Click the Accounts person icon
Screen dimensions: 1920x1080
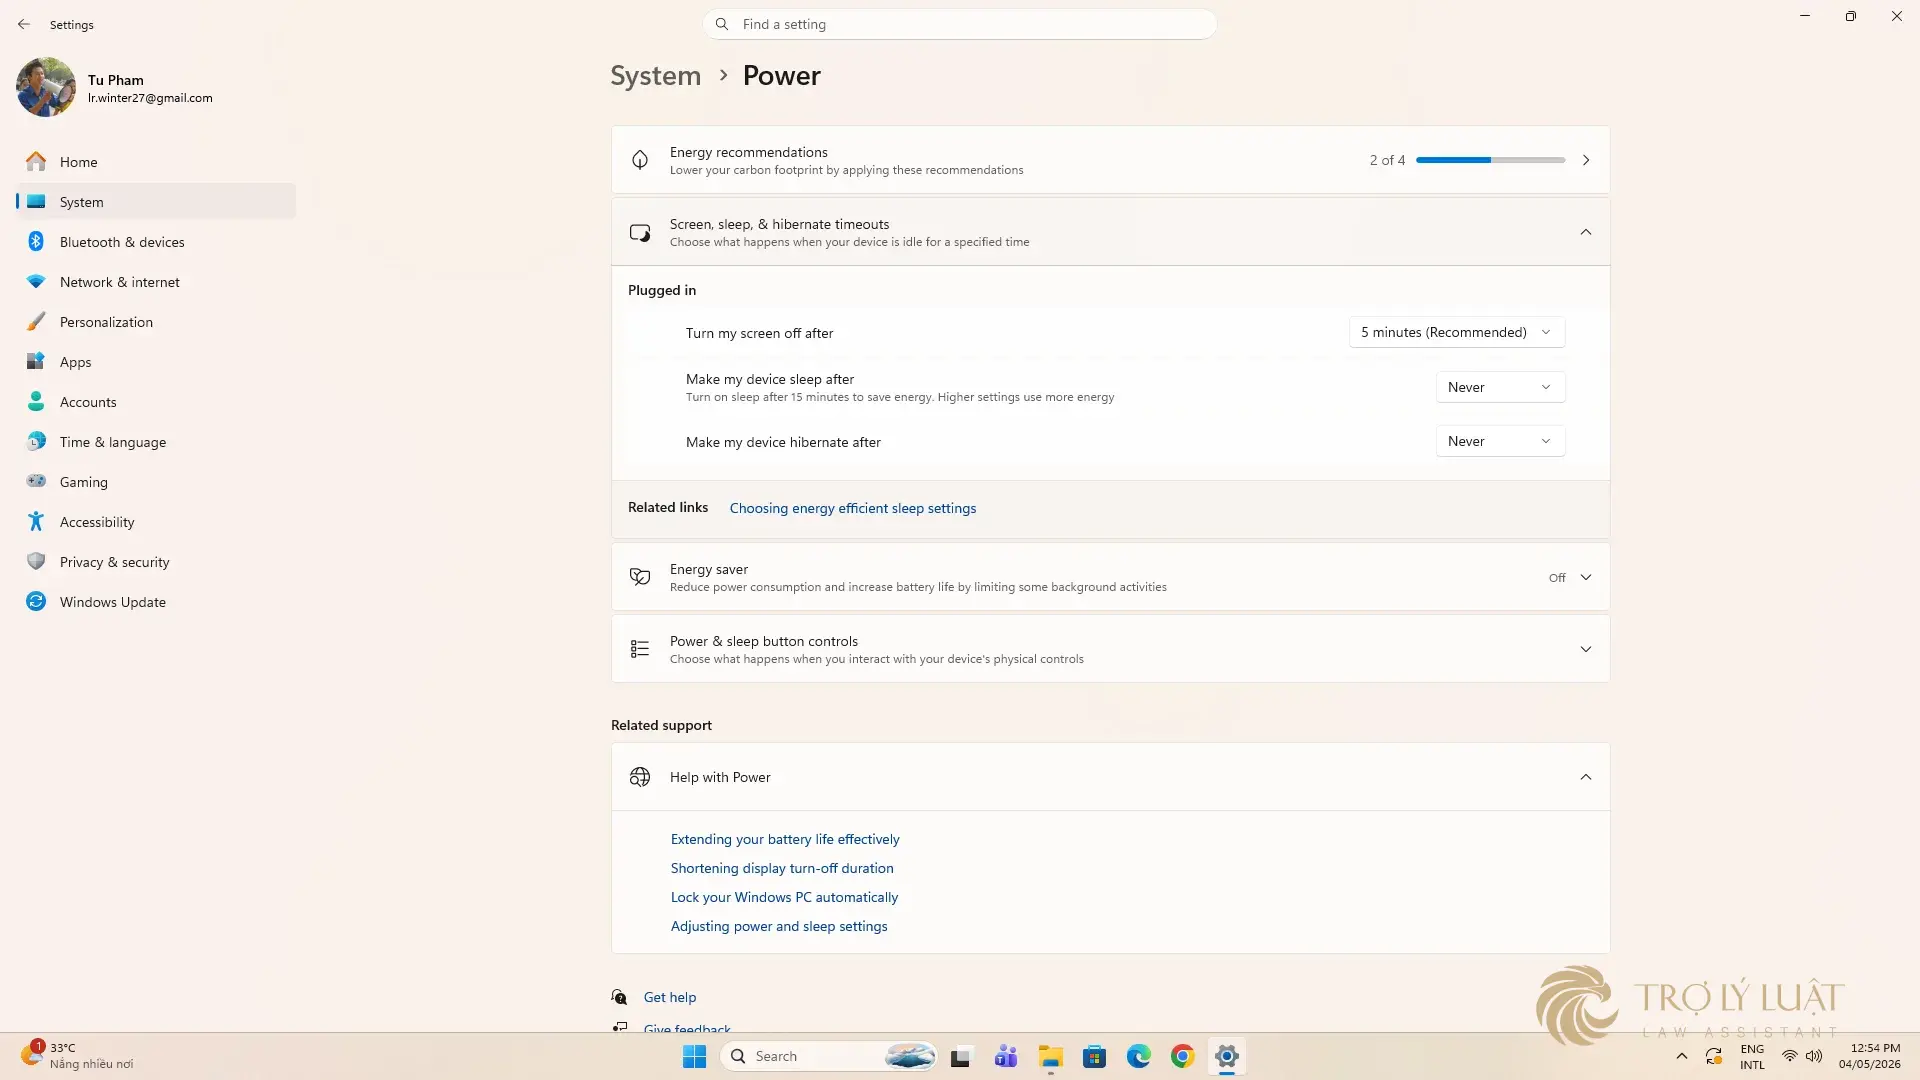(x=36, y=402)
